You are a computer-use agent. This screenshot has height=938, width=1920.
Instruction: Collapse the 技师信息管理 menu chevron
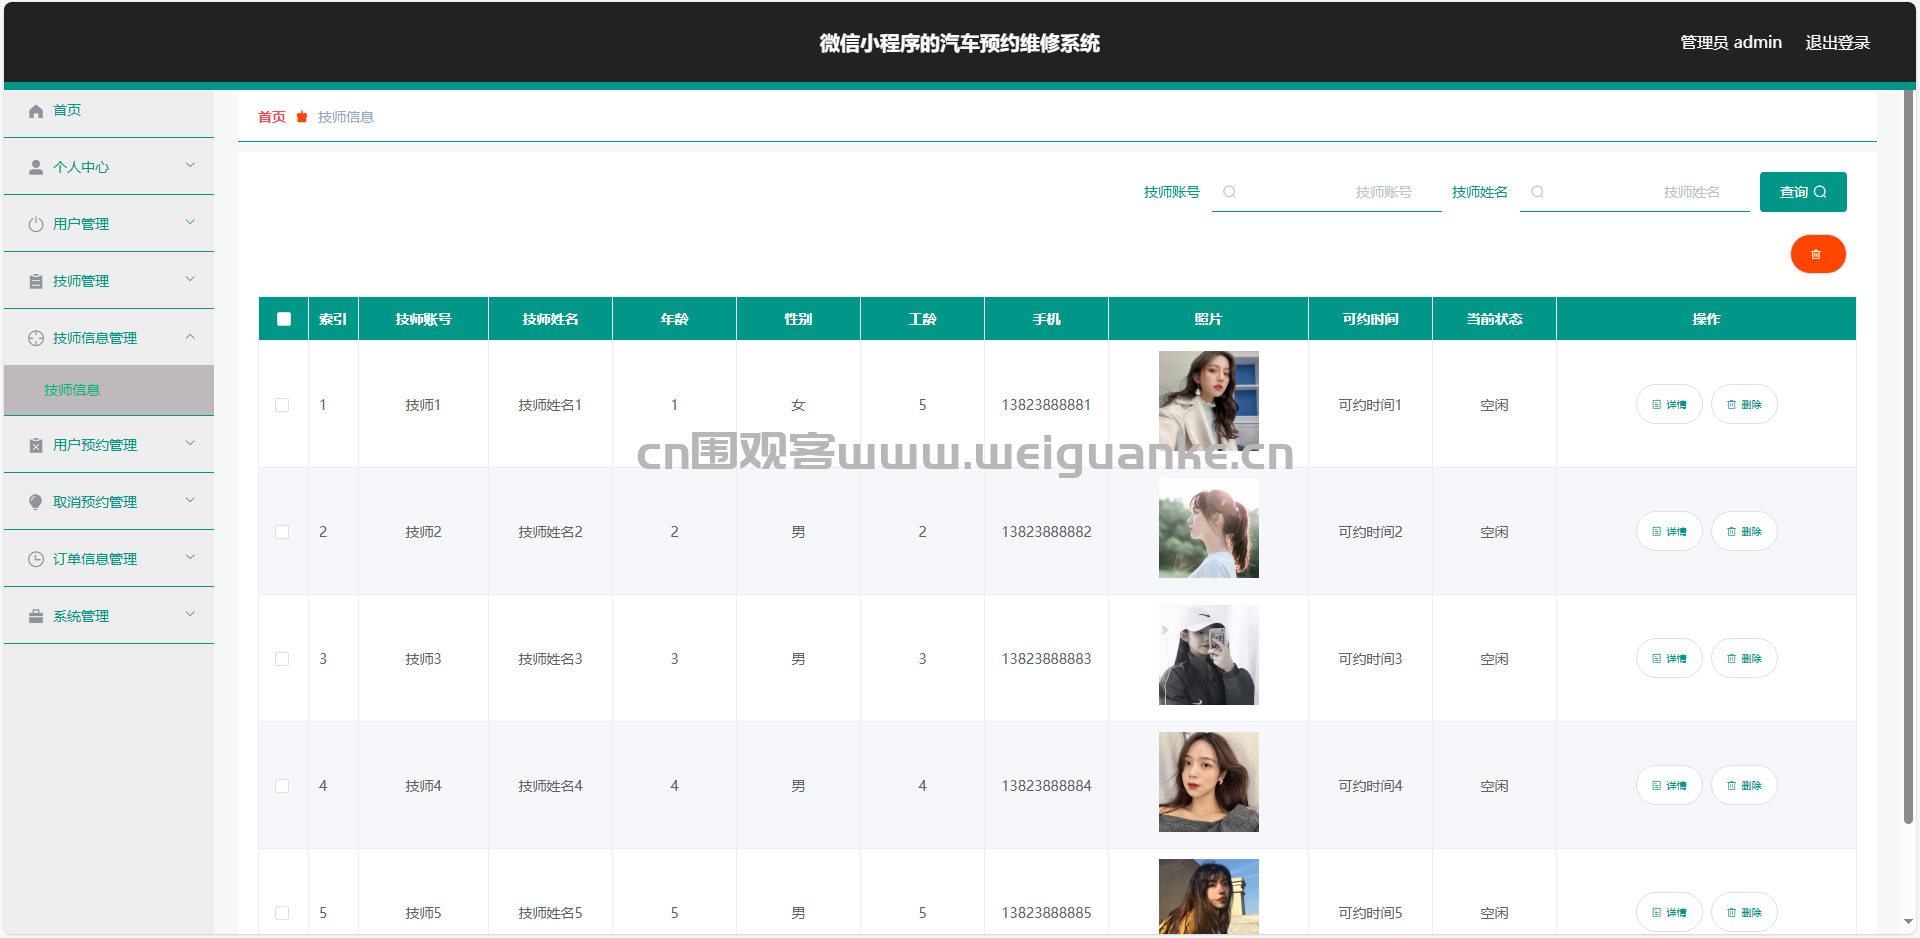click(190, 336)
